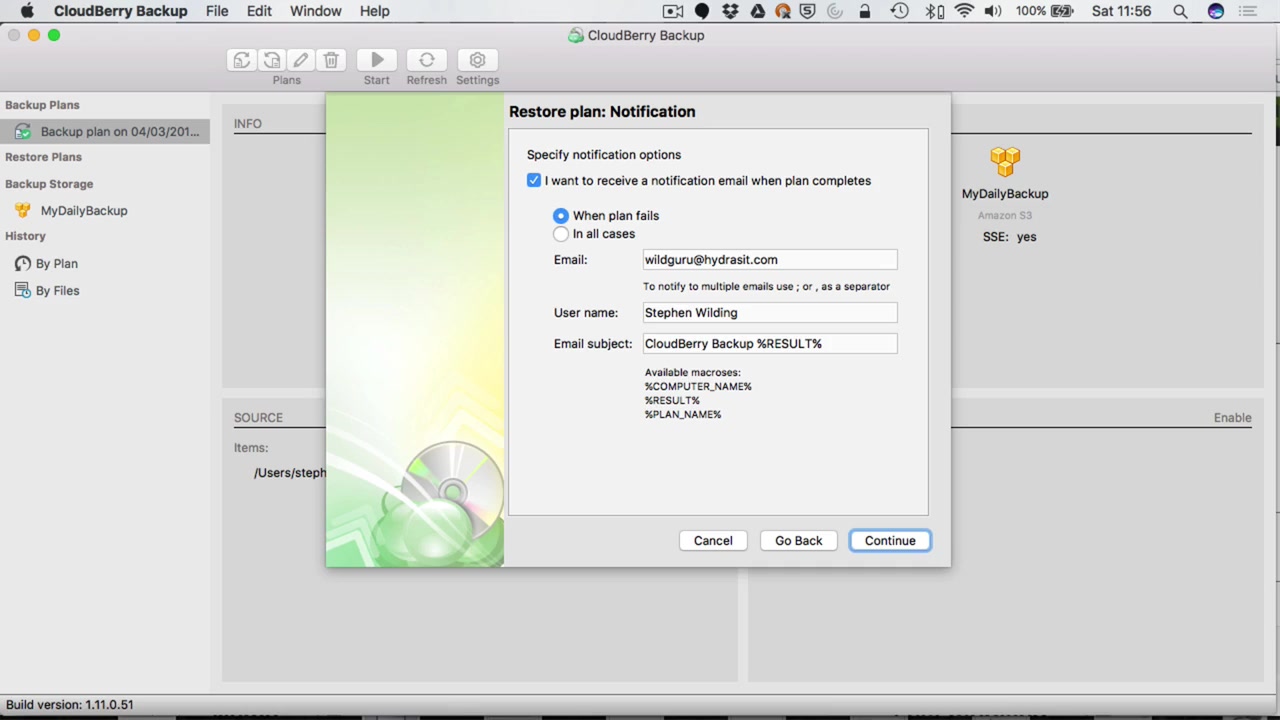
Task: Click the screen recording camera menu bar icon
Action: coord(673,11)
